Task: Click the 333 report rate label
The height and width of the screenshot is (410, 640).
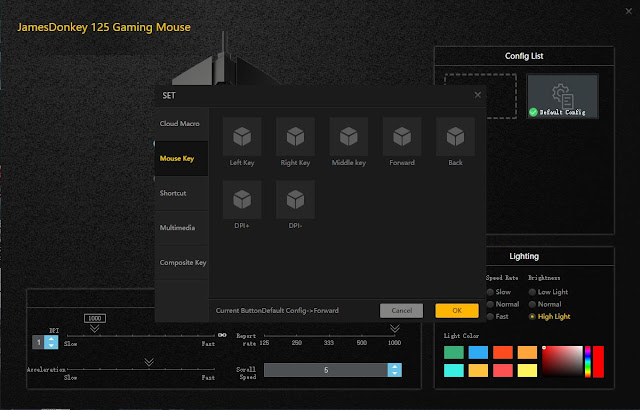Action: 329,343
